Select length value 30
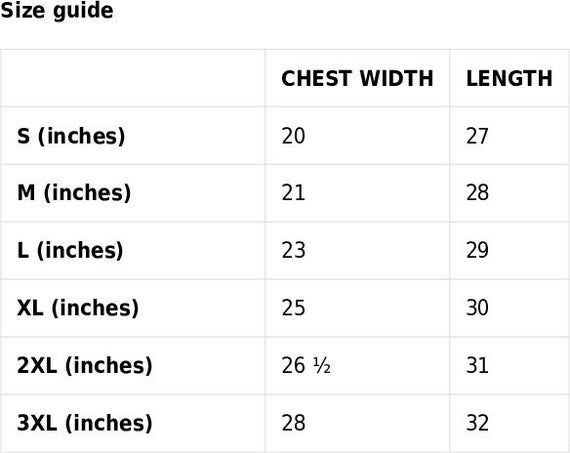The image size is (570, 453). [477, 308]
